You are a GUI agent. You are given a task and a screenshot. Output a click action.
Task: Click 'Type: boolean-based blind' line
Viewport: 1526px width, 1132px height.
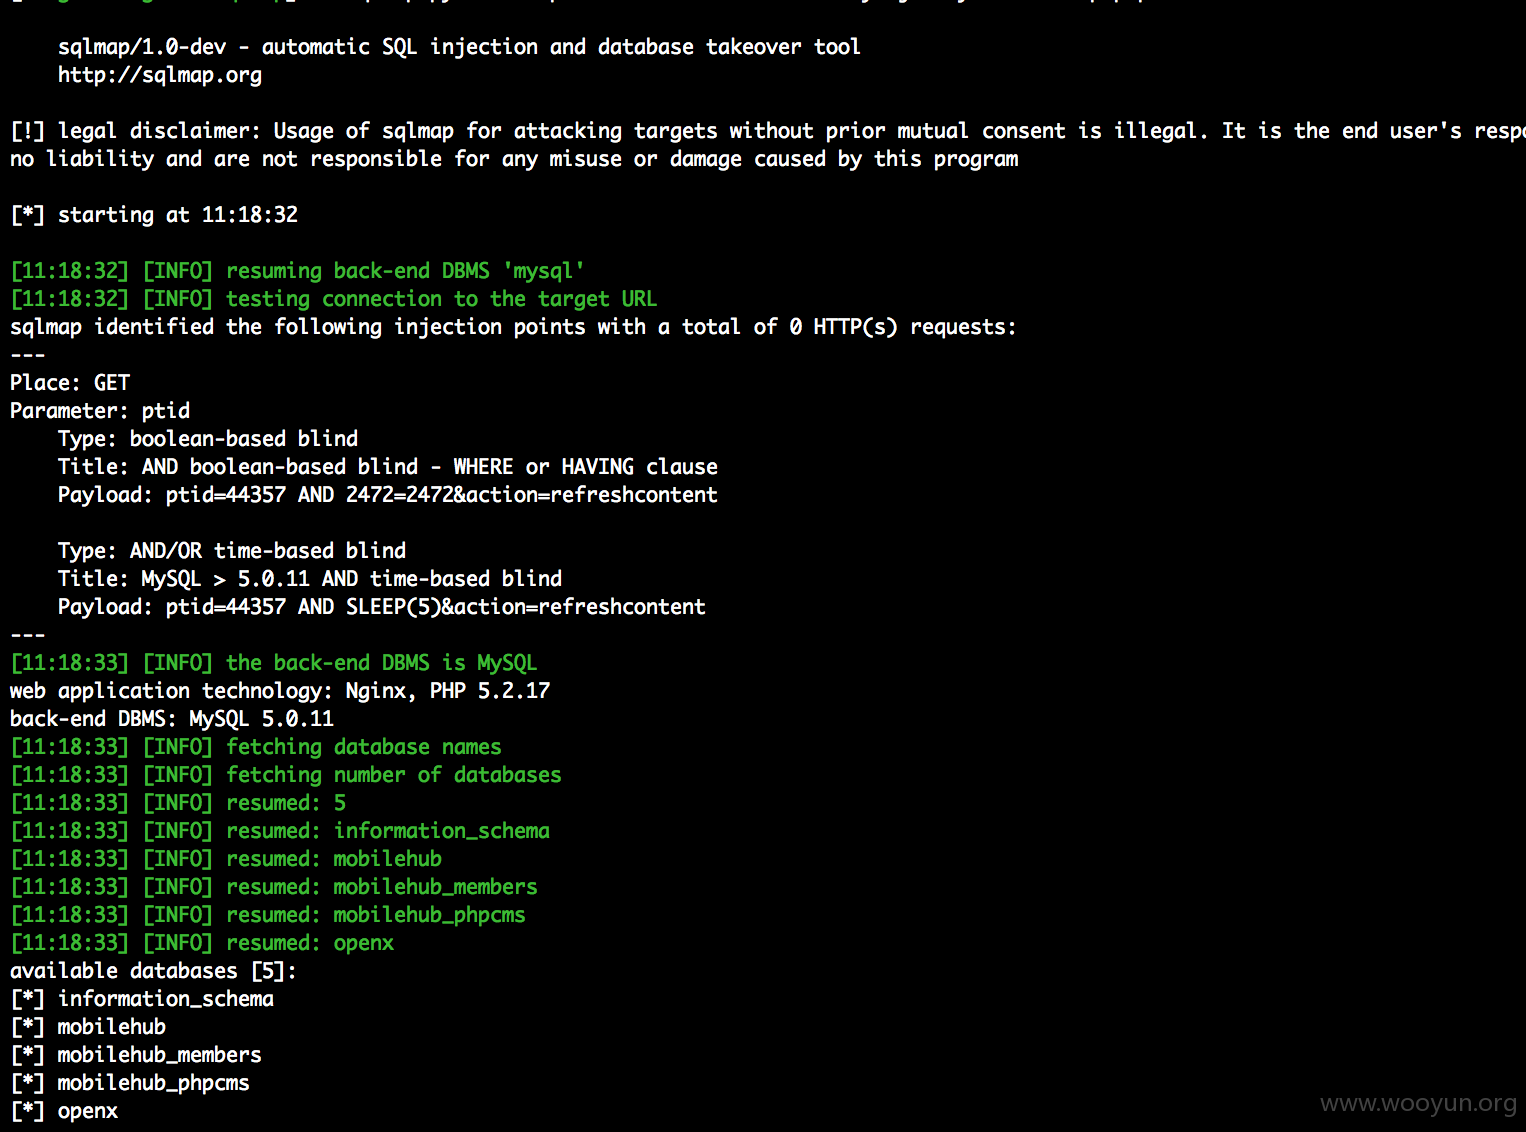tap(208, 439)
